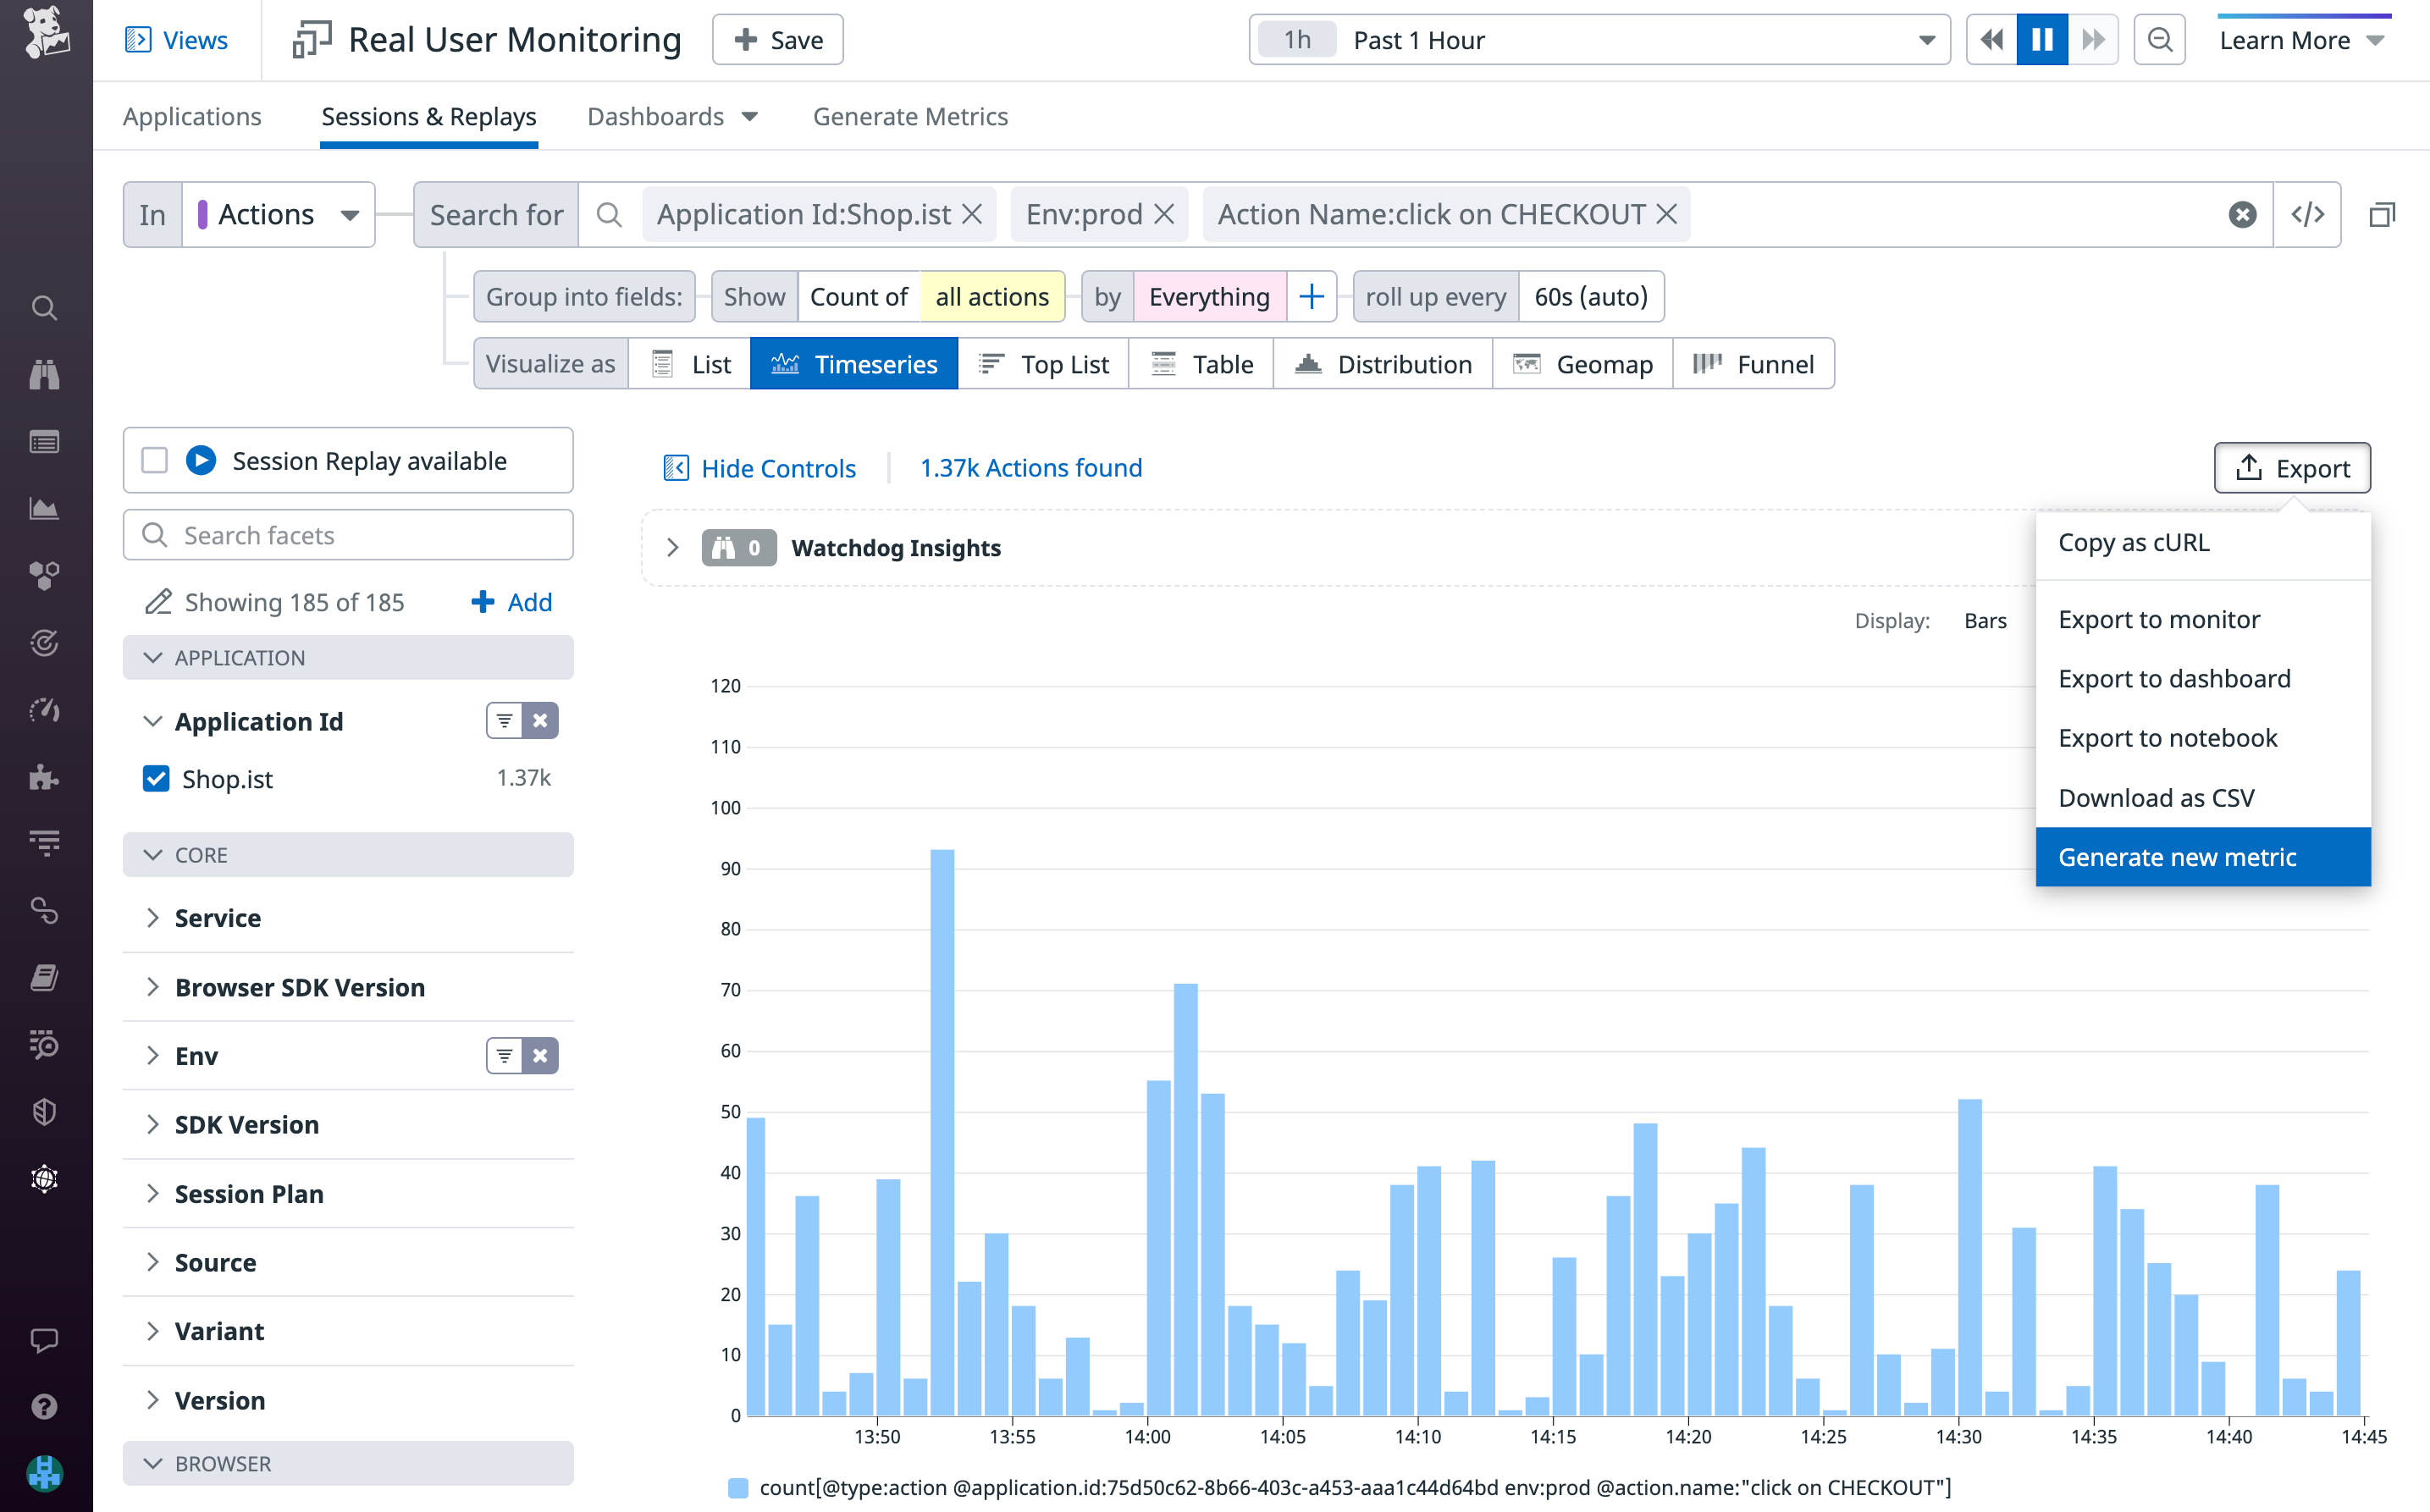Select the Geomap visualization icon
This screenshot has width=2430, height=1512.
tap(1582, 364)
